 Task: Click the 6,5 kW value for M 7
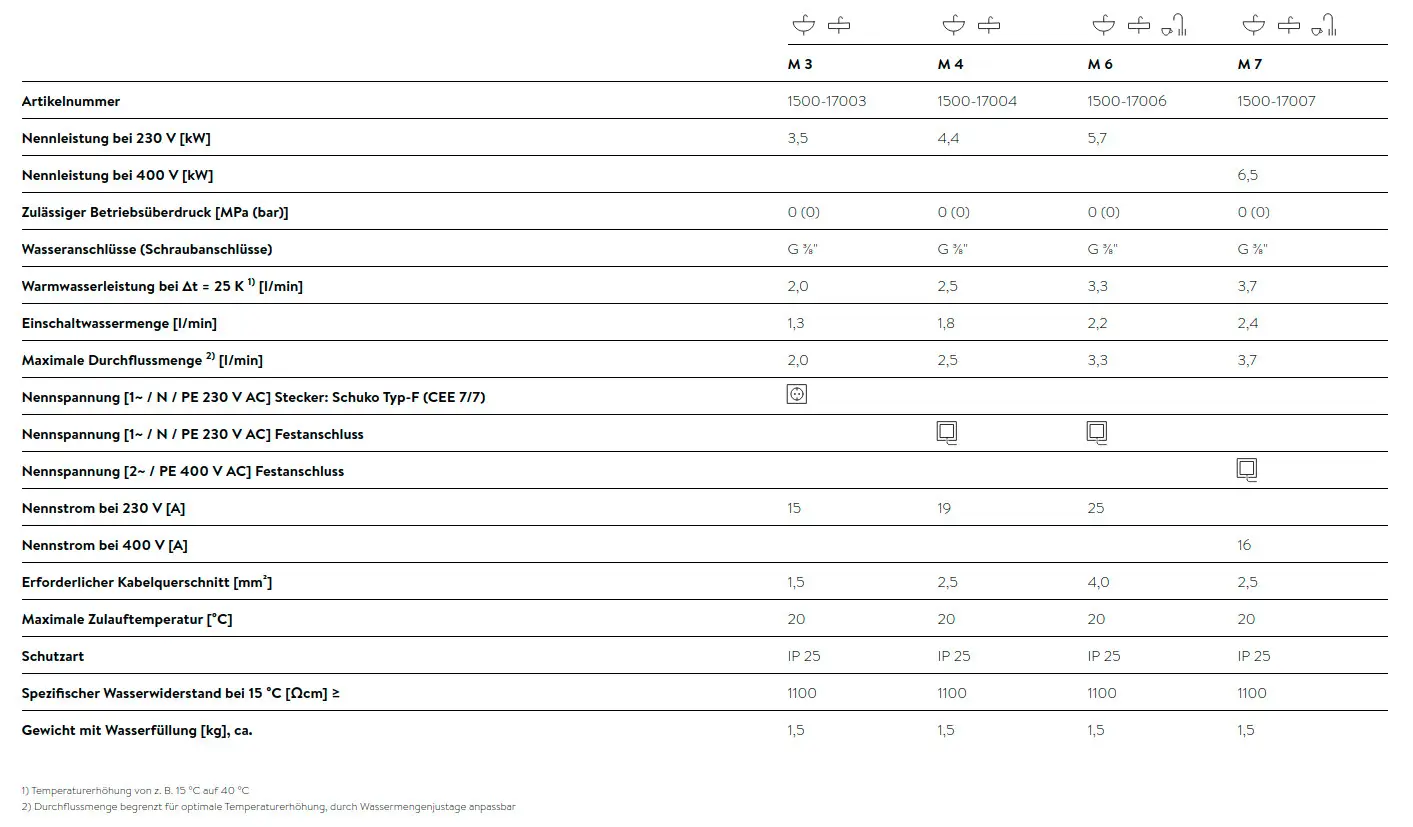[1248, 175]
